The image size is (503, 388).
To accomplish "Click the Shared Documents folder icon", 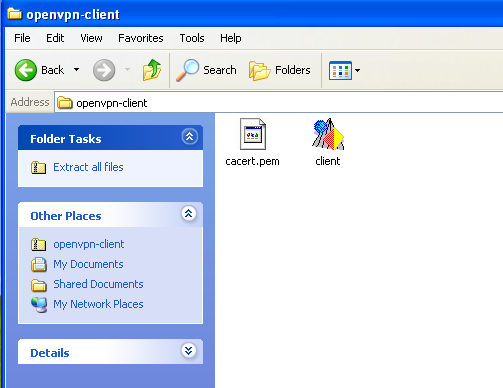I will [x=39, y=285].
